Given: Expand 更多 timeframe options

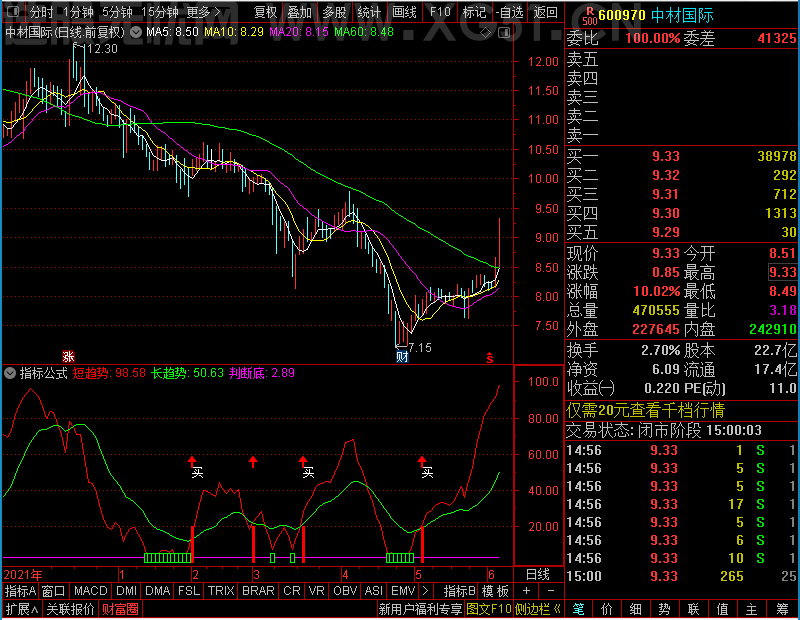Looking at the screenshot, I should pyautogui.click(x=203, y=12).
